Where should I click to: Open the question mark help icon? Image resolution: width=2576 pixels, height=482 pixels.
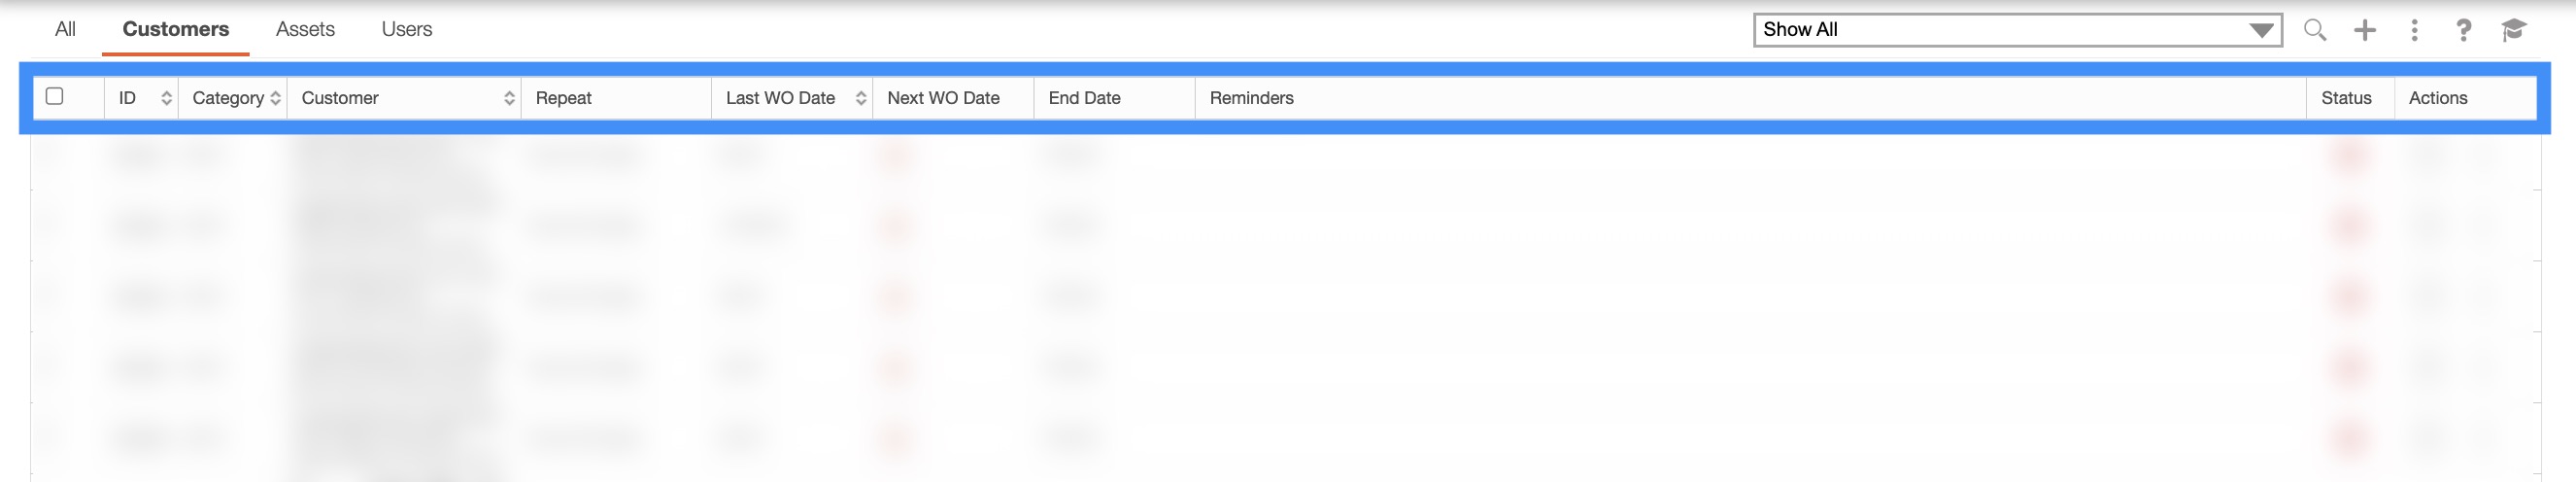click(x=2463, y=30)
